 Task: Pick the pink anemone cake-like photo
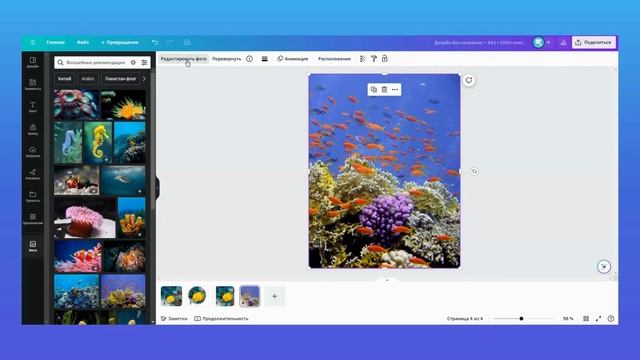tap(85, 217)
